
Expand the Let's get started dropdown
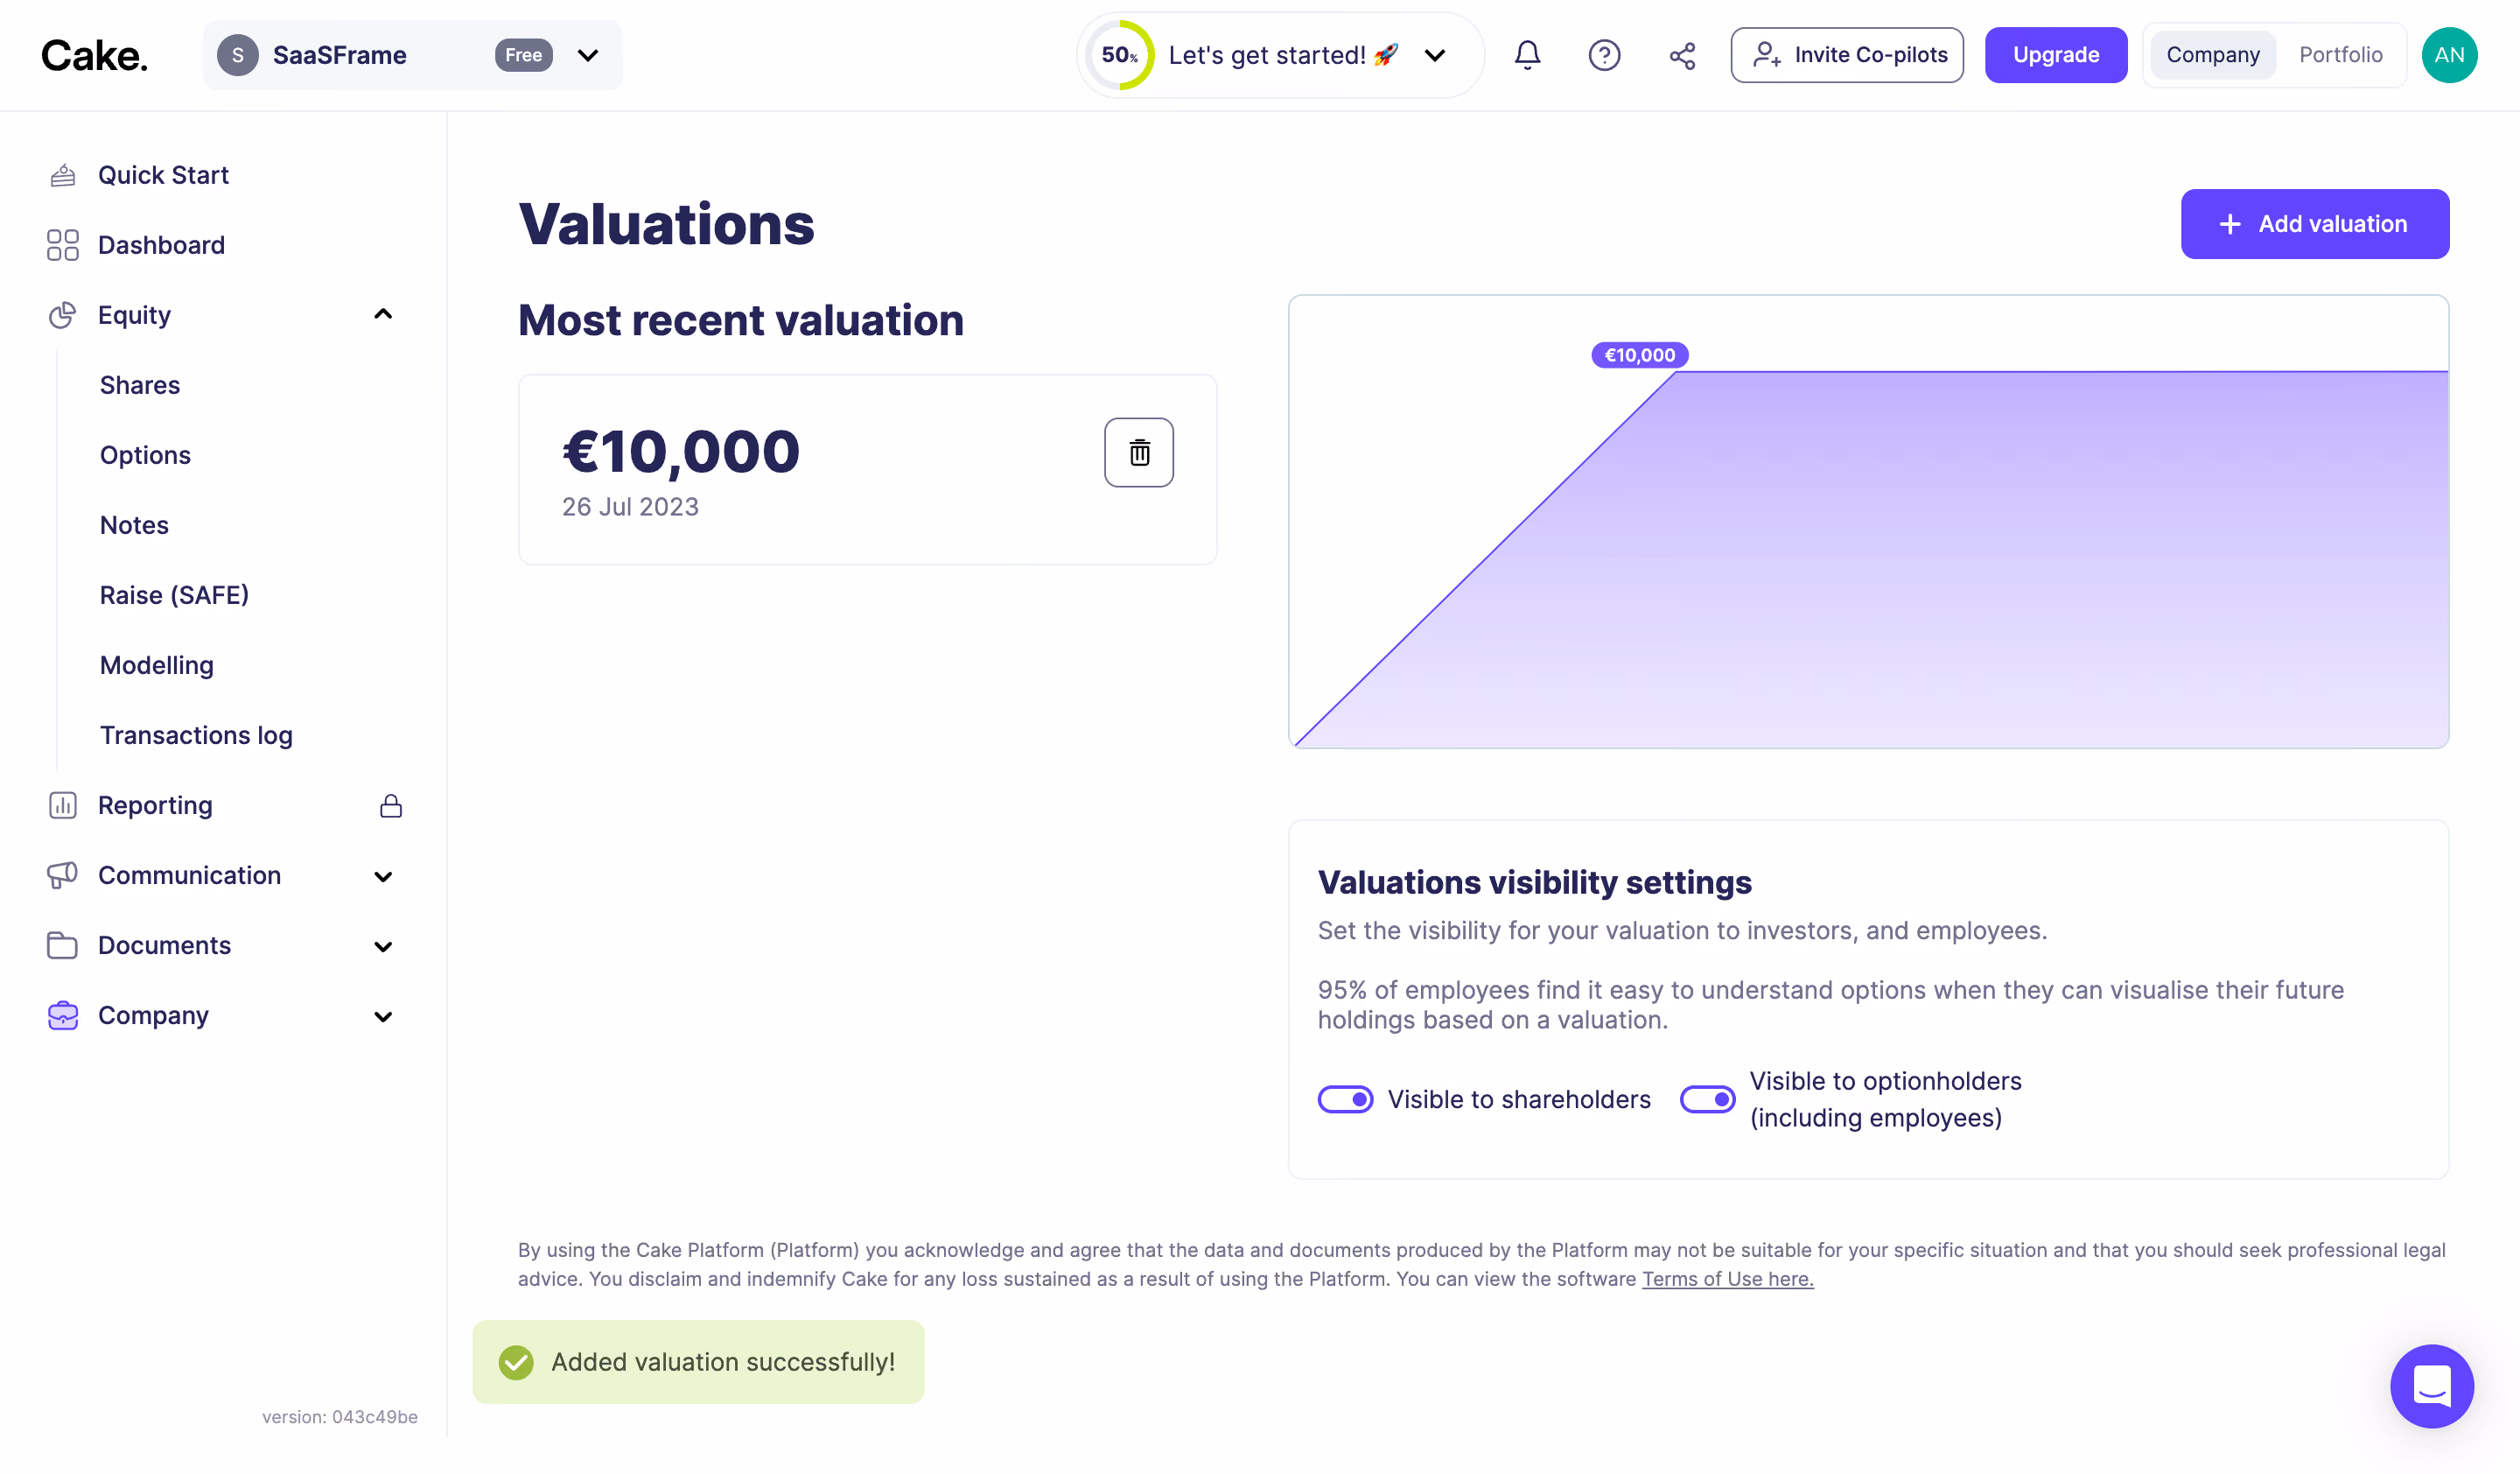pyautogui.click(x=1435, y=55)
